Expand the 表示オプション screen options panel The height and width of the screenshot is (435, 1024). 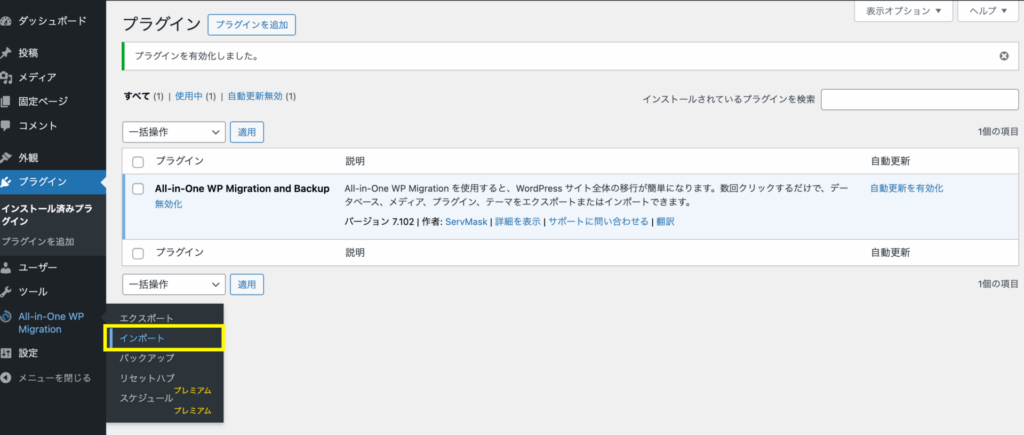[903, 11]
